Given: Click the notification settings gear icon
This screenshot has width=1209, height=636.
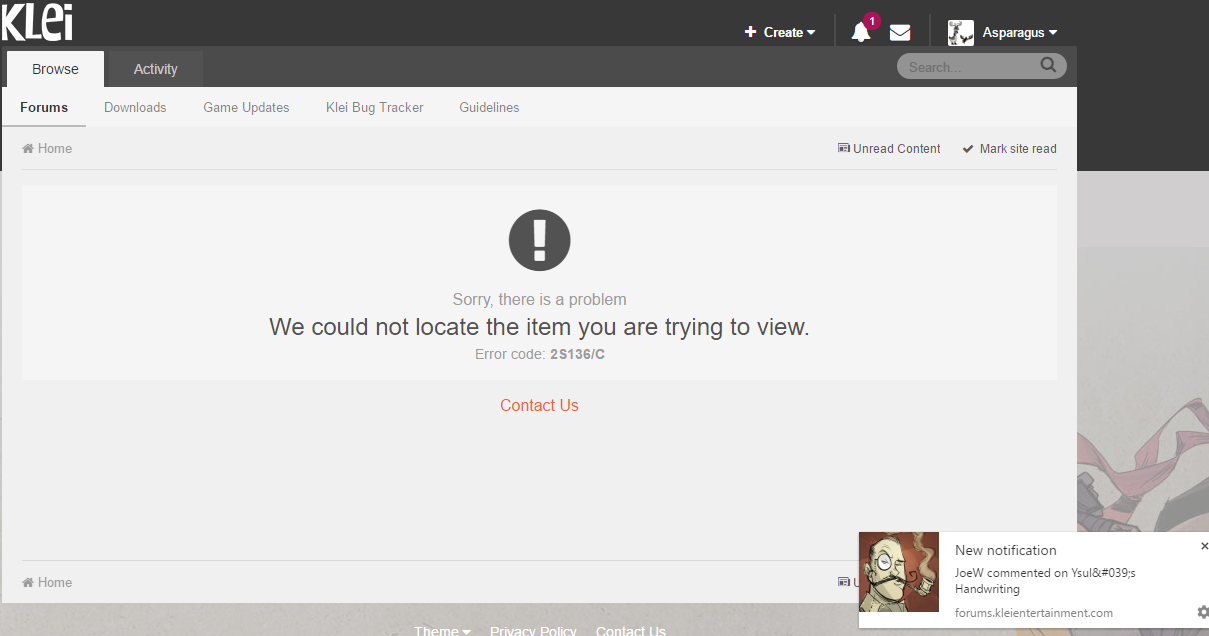Looking at the screenshot, I should [x=1202, y=612].
